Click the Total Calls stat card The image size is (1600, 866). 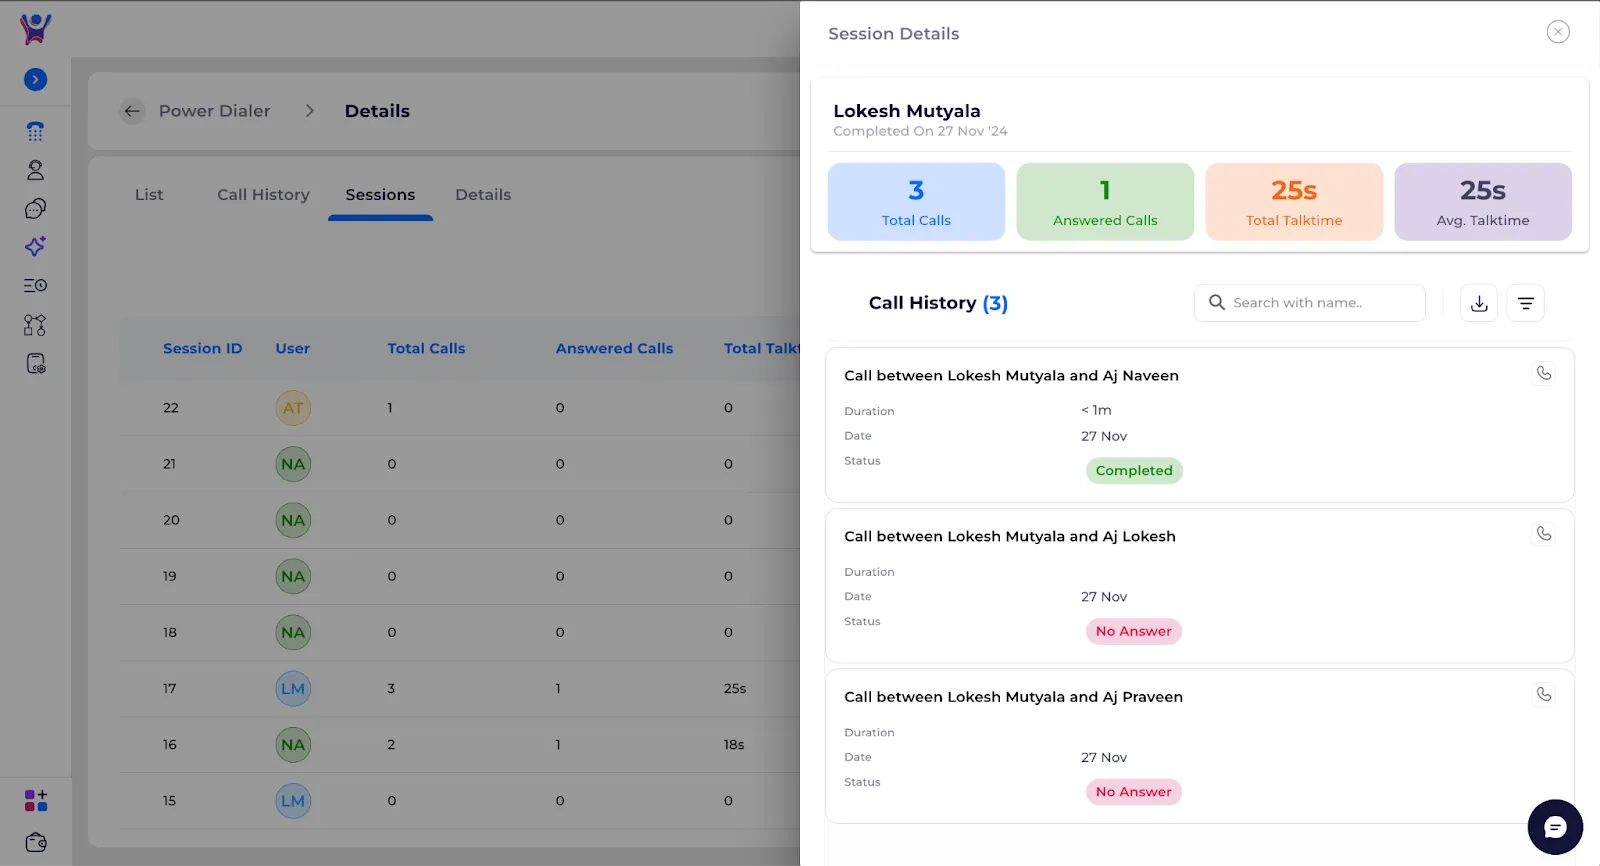916,202
